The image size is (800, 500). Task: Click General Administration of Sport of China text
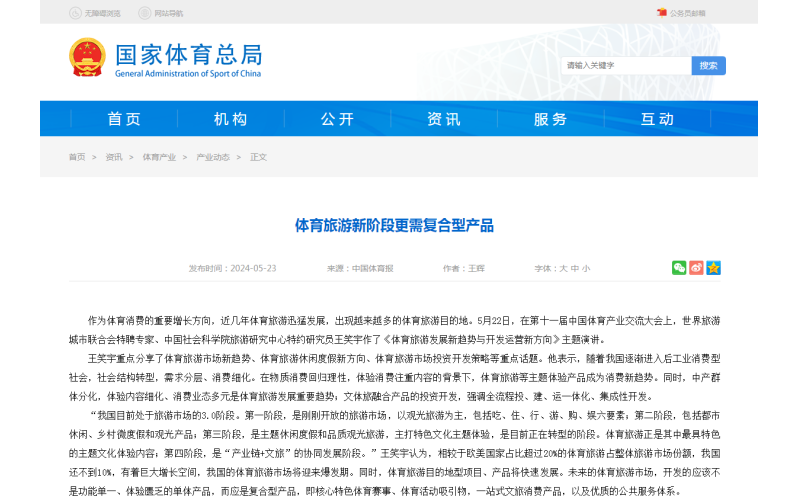coord(188,73)
